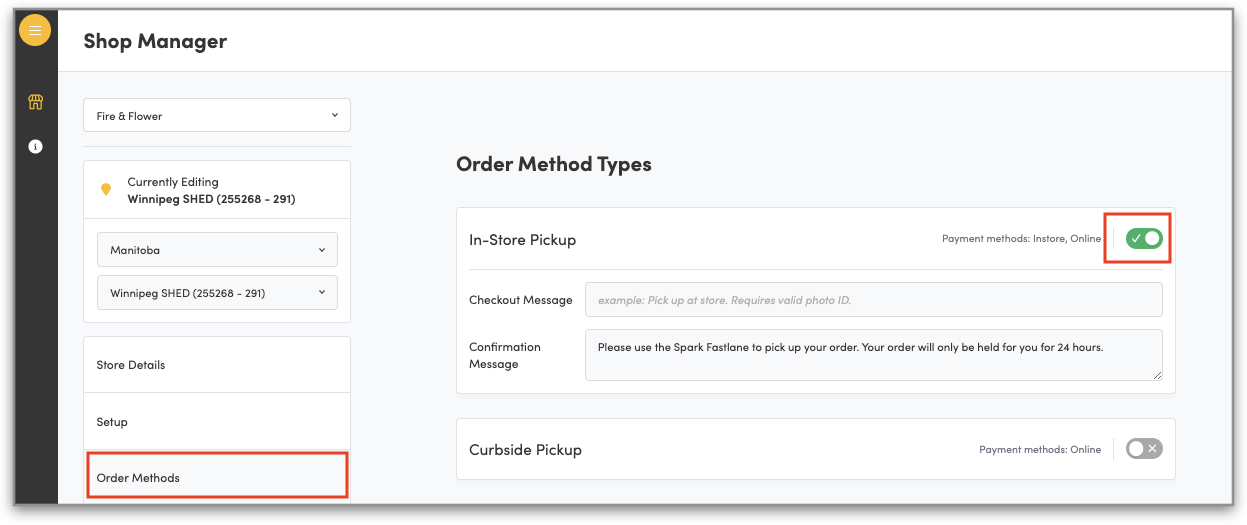Expand the Manitoba province dropdown
This screenshot has width=1247, height=525.
(217, 250)
